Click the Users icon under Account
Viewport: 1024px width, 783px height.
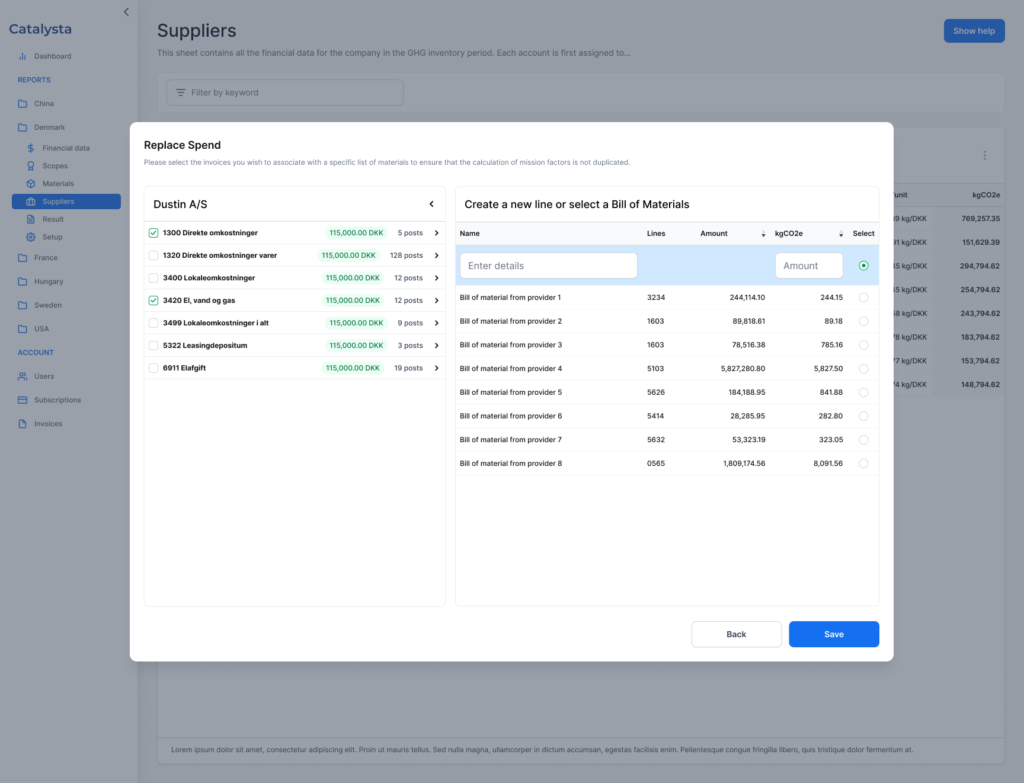[23, 376]
